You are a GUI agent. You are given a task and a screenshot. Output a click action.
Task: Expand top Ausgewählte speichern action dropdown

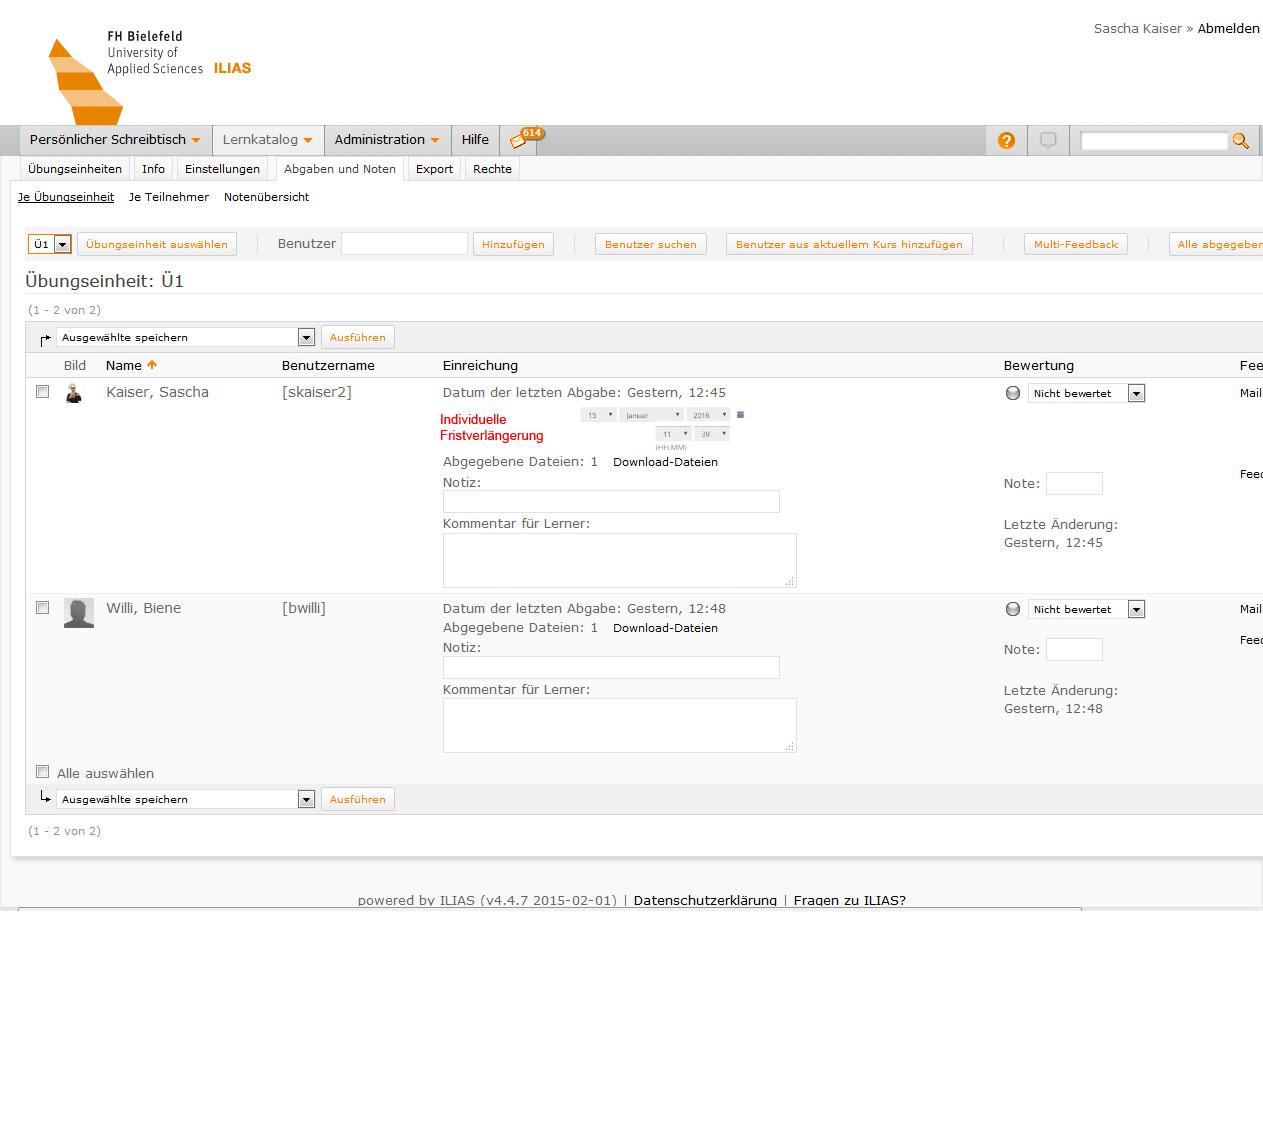tap(306, 338)
